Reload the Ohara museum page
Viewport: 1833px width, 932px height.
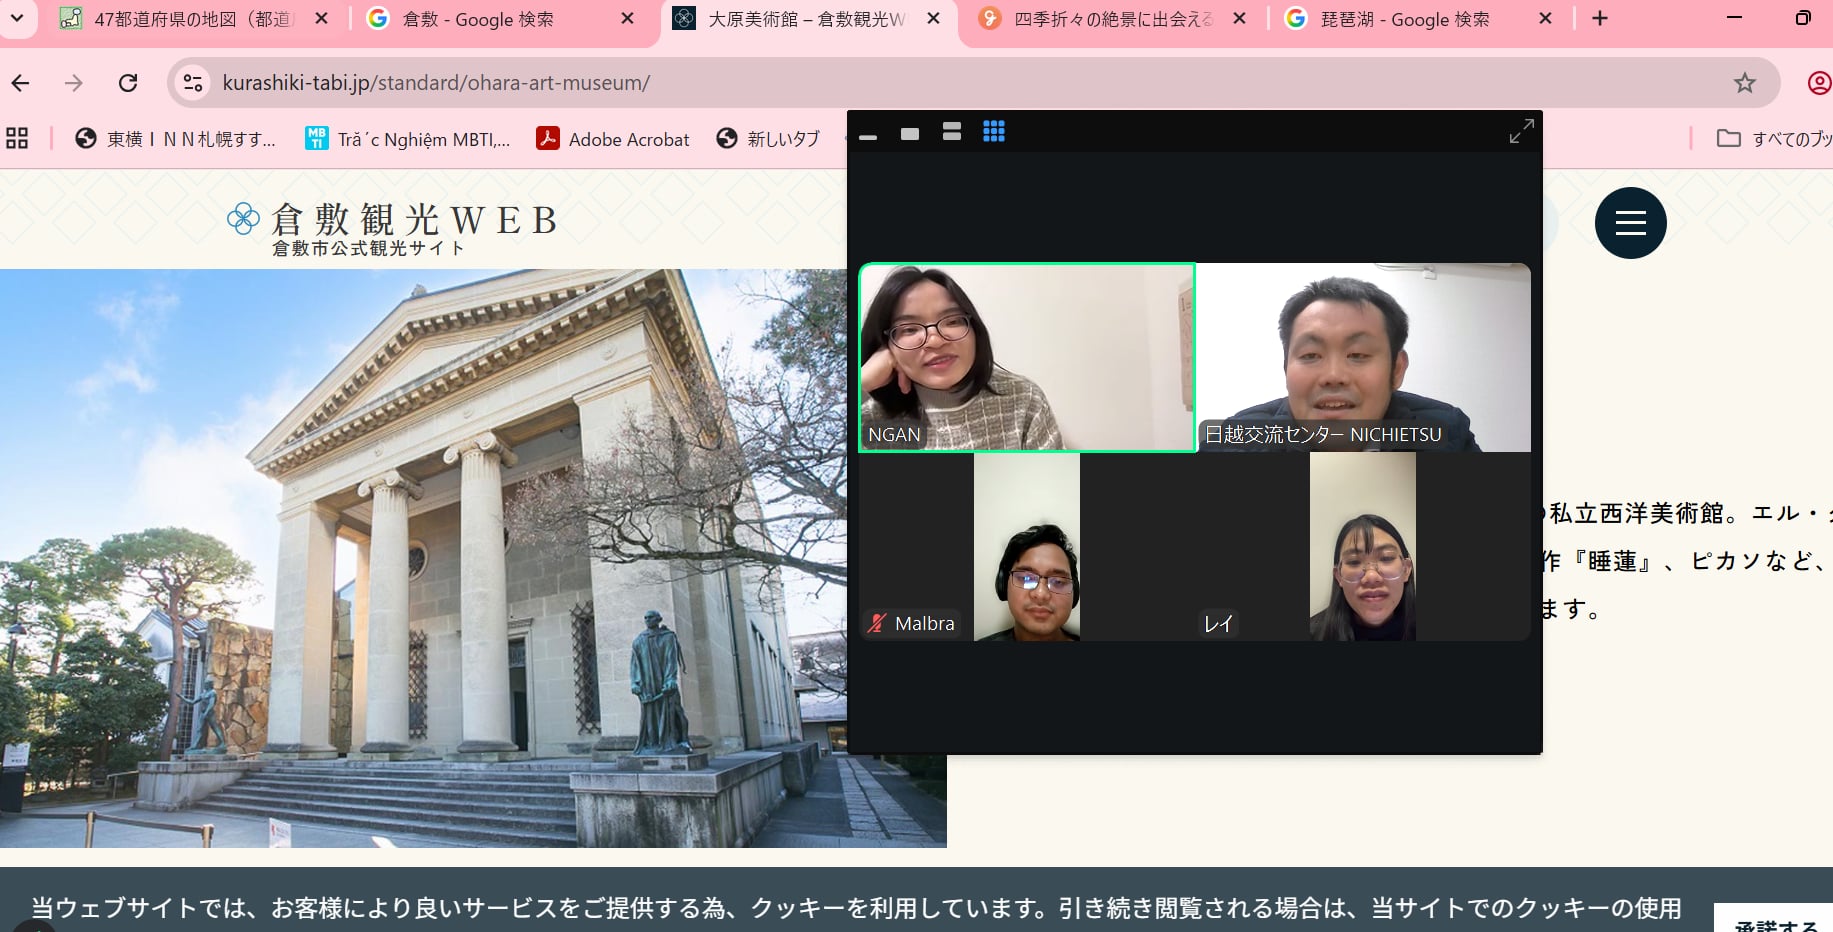pyautogui.click(x=128, y=83)
